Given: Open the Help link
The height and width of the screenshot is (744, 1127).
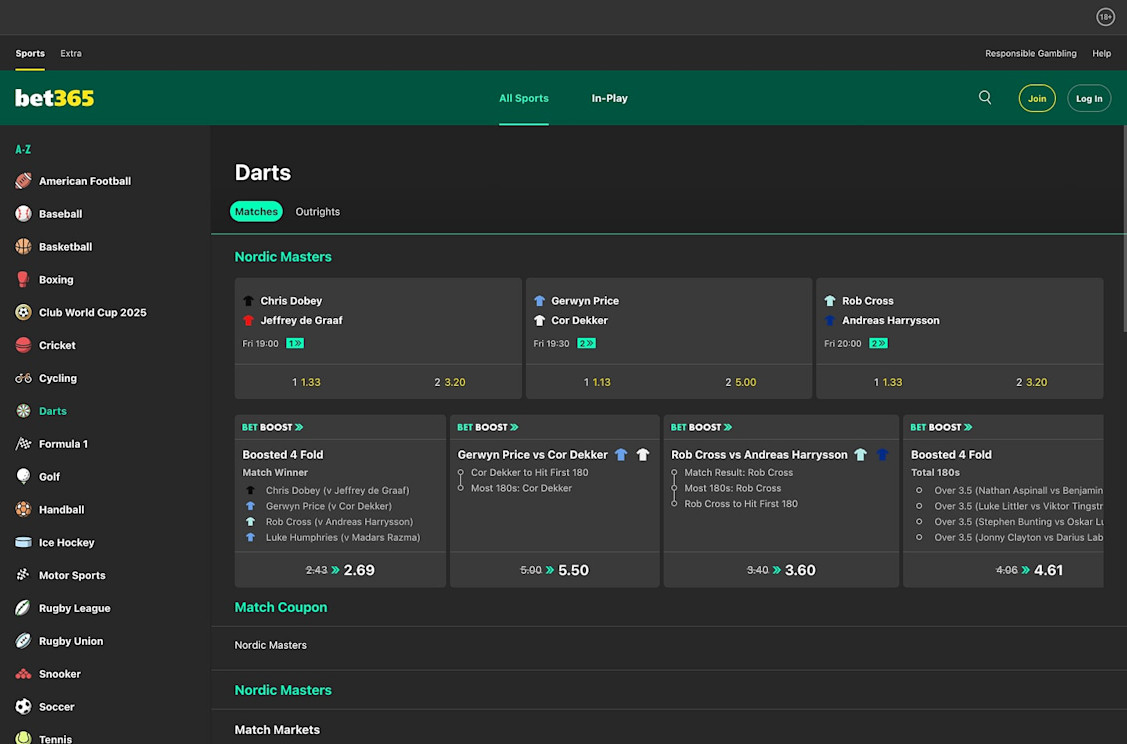Looking at the screenshot, I should coord(1101,53).
